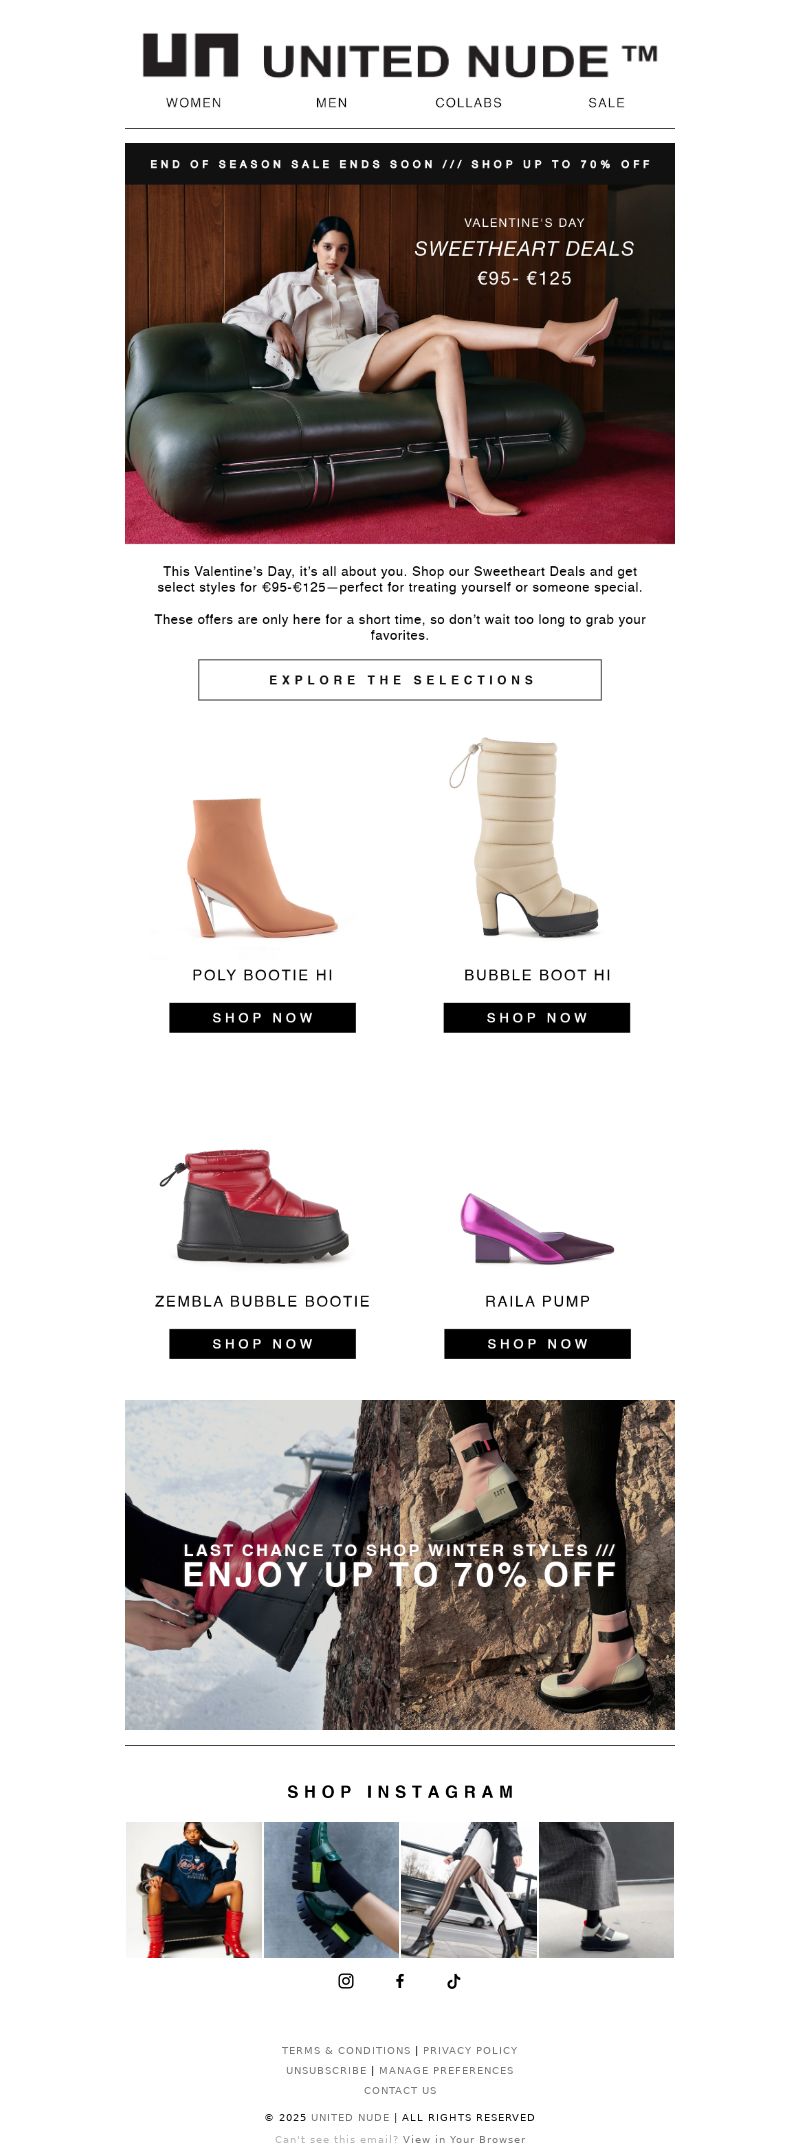
Task: Click the Unsubscribe link
Action: coord(326,2070)
